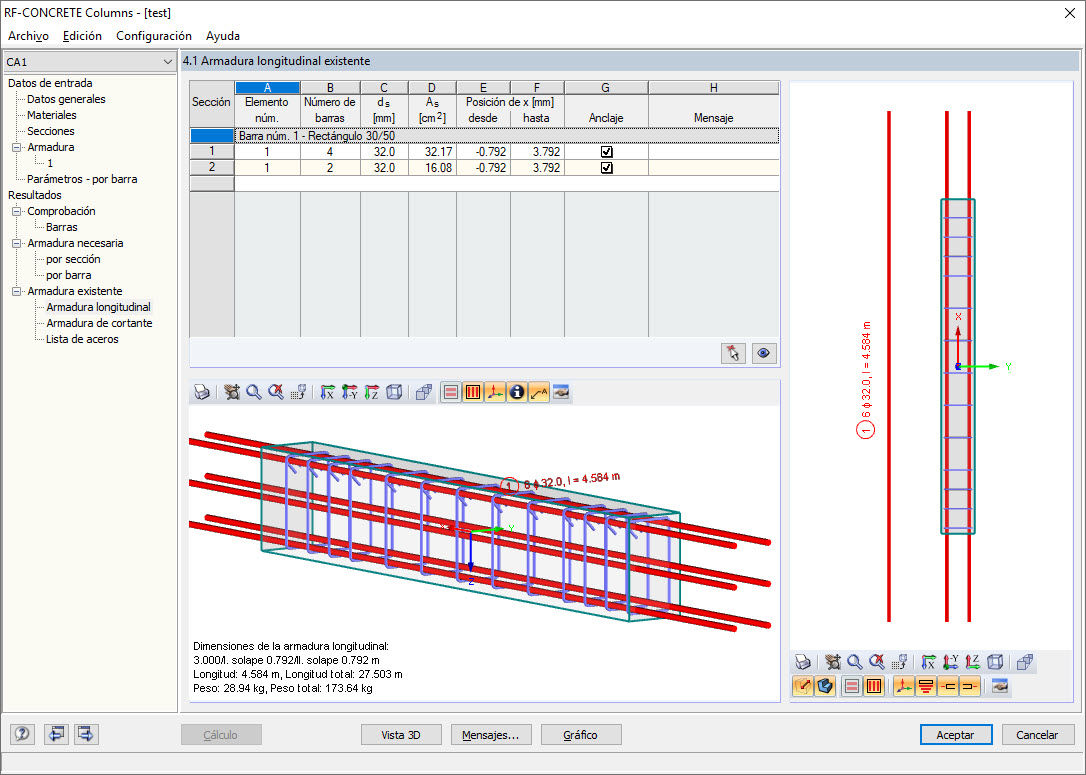Click the Gráfico button
This screenshot has width=1086, height=775.
580,735
